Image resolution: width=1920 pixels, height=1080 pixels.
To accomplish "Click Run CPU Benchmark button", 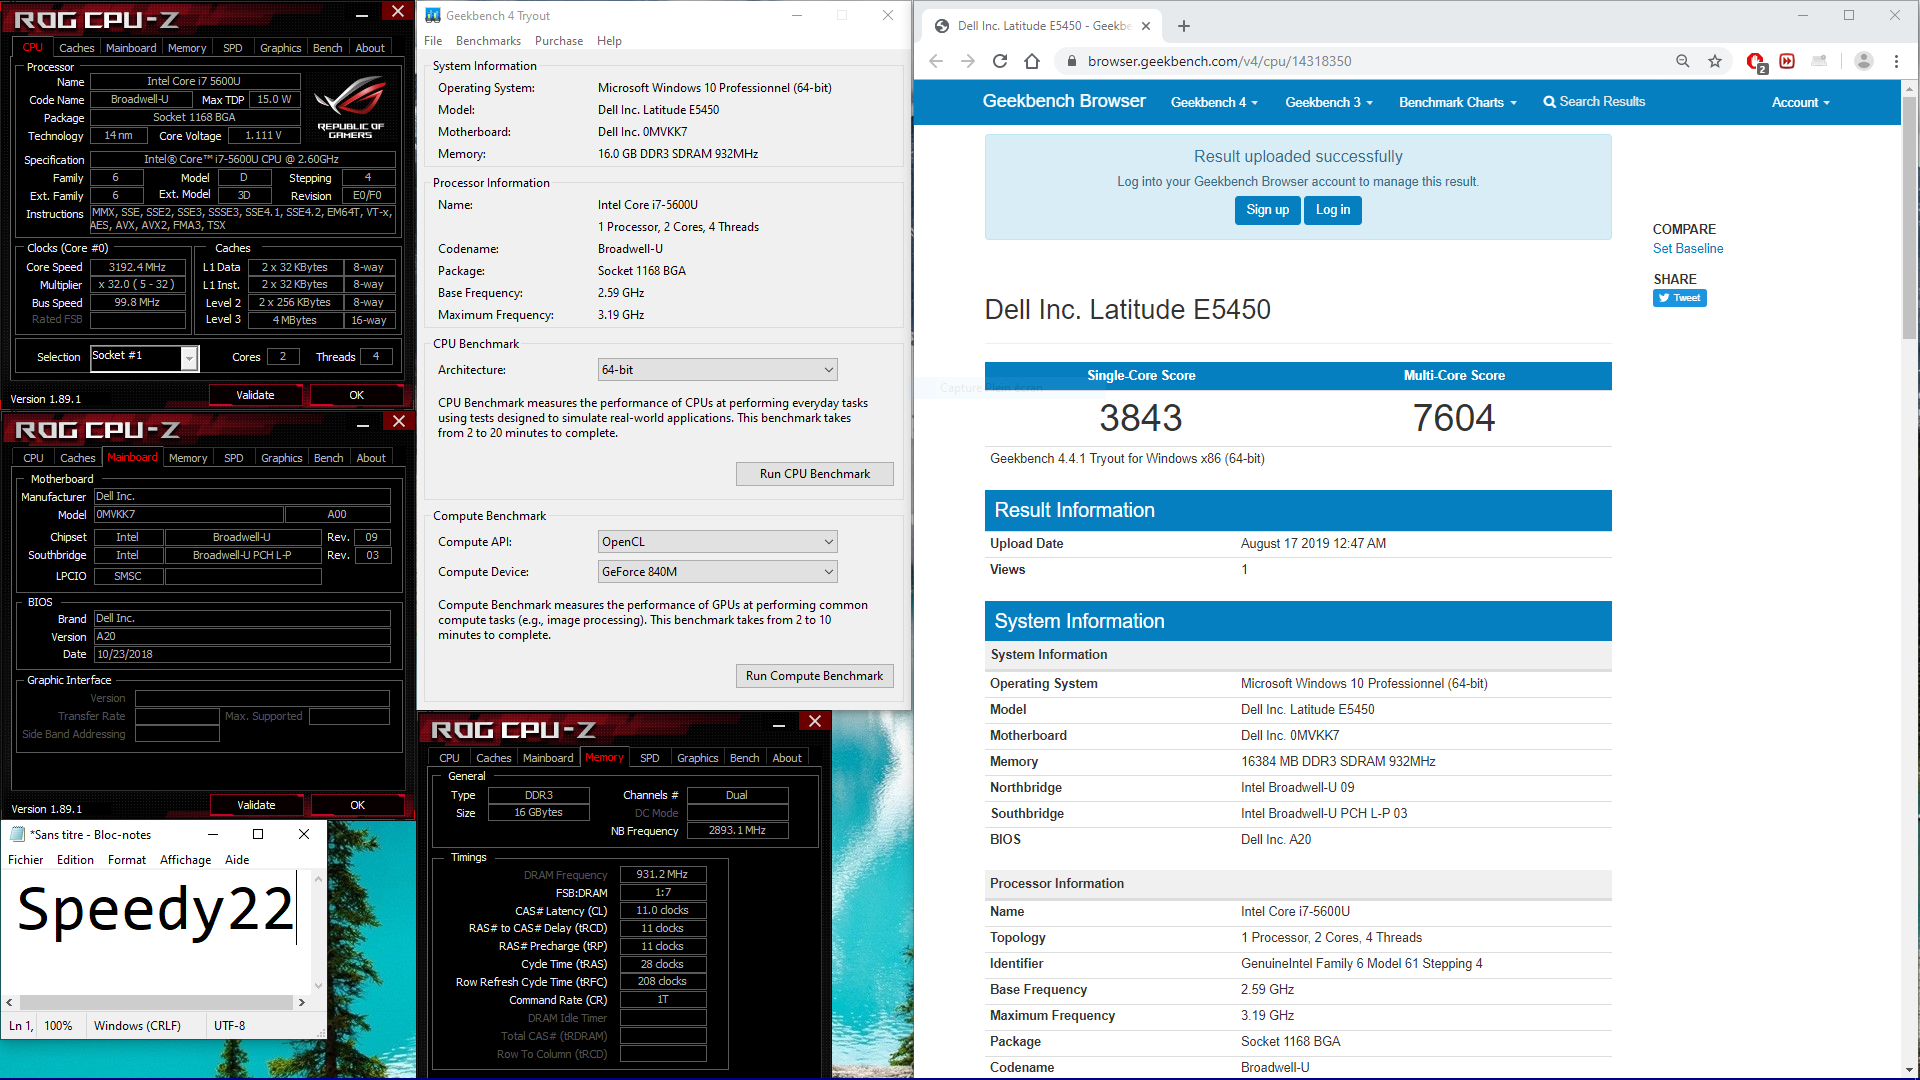I will tap(814, 474).
